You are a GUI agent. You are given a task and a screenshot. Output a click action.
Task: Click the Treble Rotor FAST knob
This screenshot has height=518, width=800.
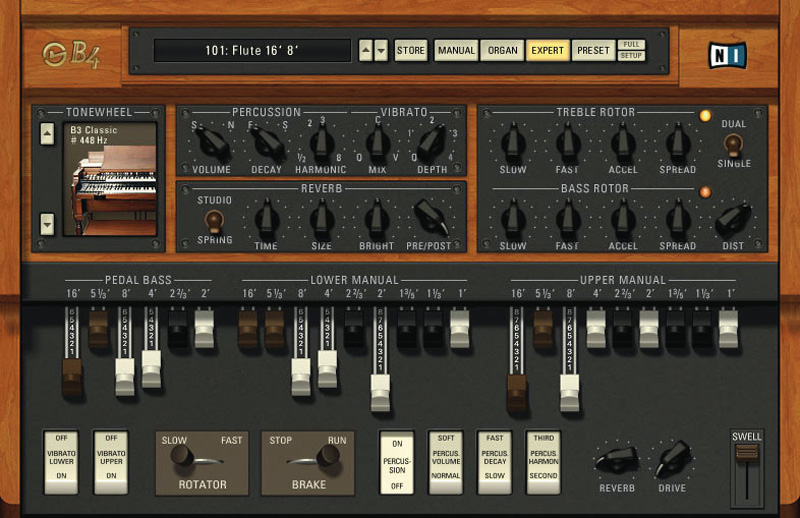click(567, 142)
